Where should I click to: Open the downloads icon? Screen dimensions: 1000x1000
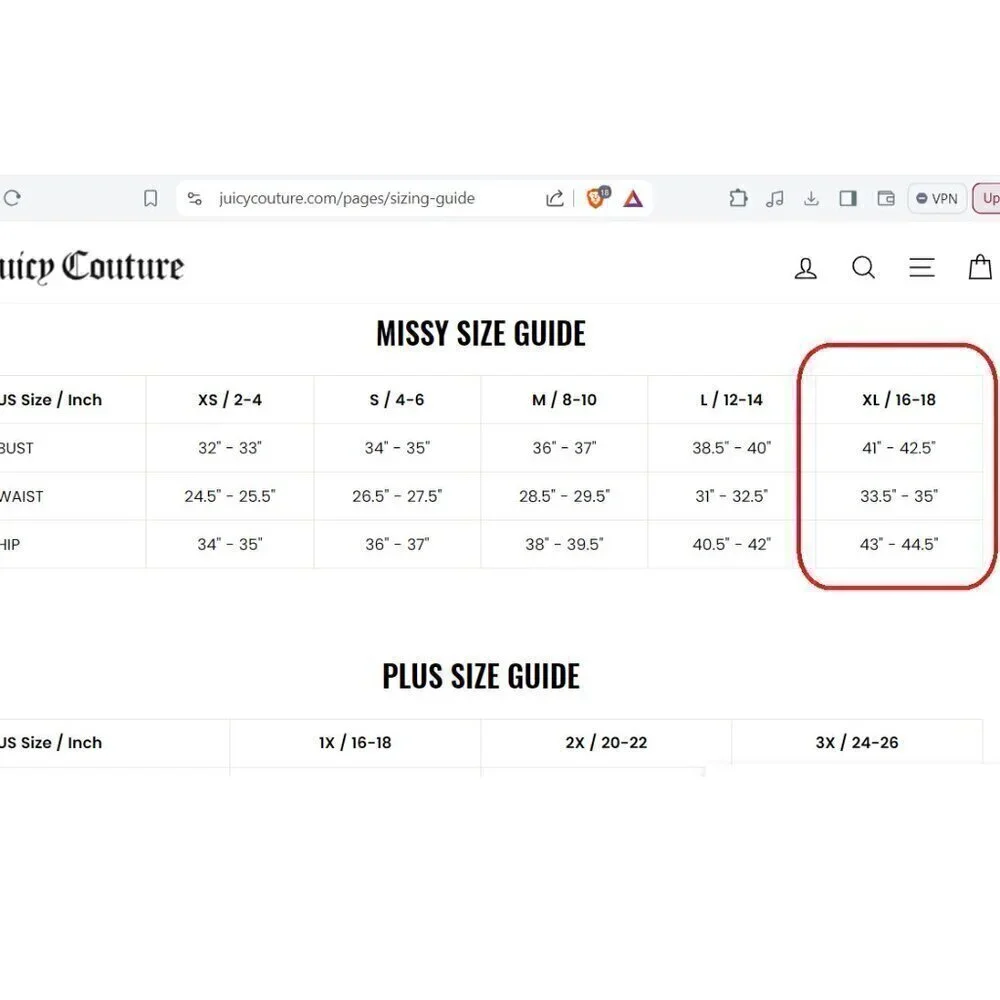[811, 198]
